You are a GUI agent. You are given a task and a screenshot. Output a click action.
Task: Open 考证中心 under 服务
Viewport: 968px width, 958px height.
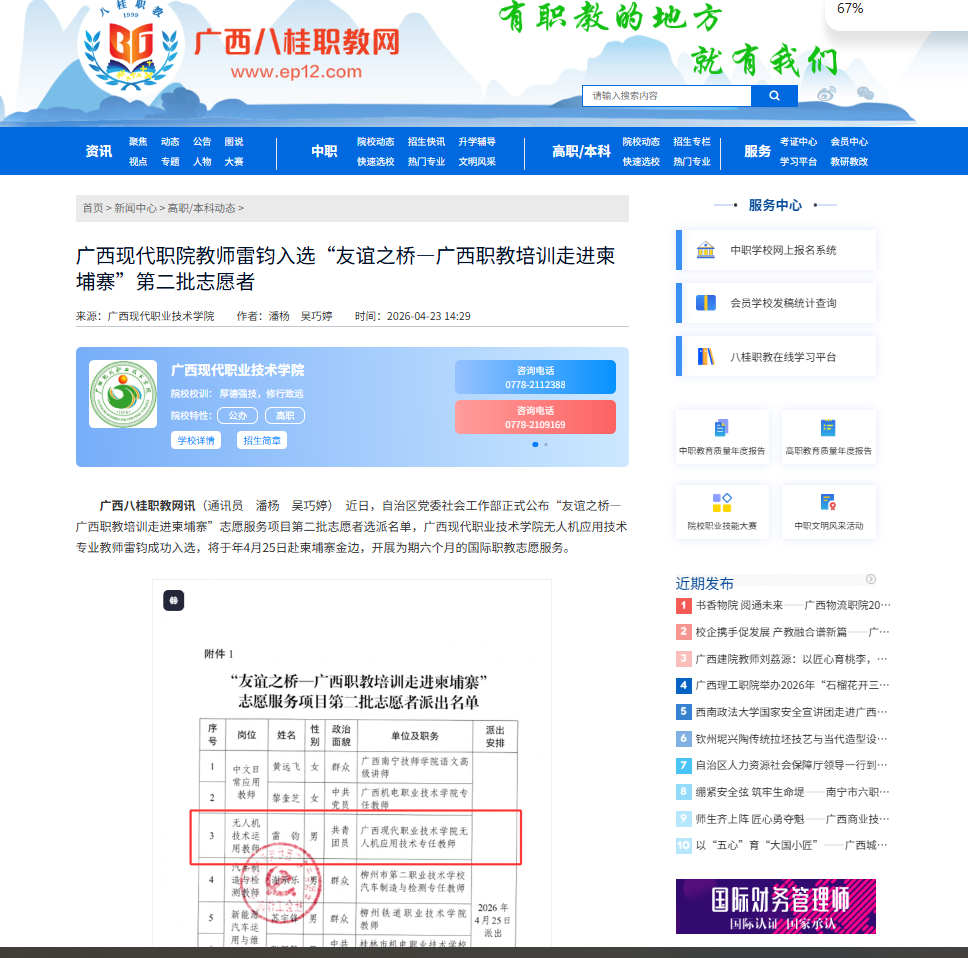(x=798, y=141)
